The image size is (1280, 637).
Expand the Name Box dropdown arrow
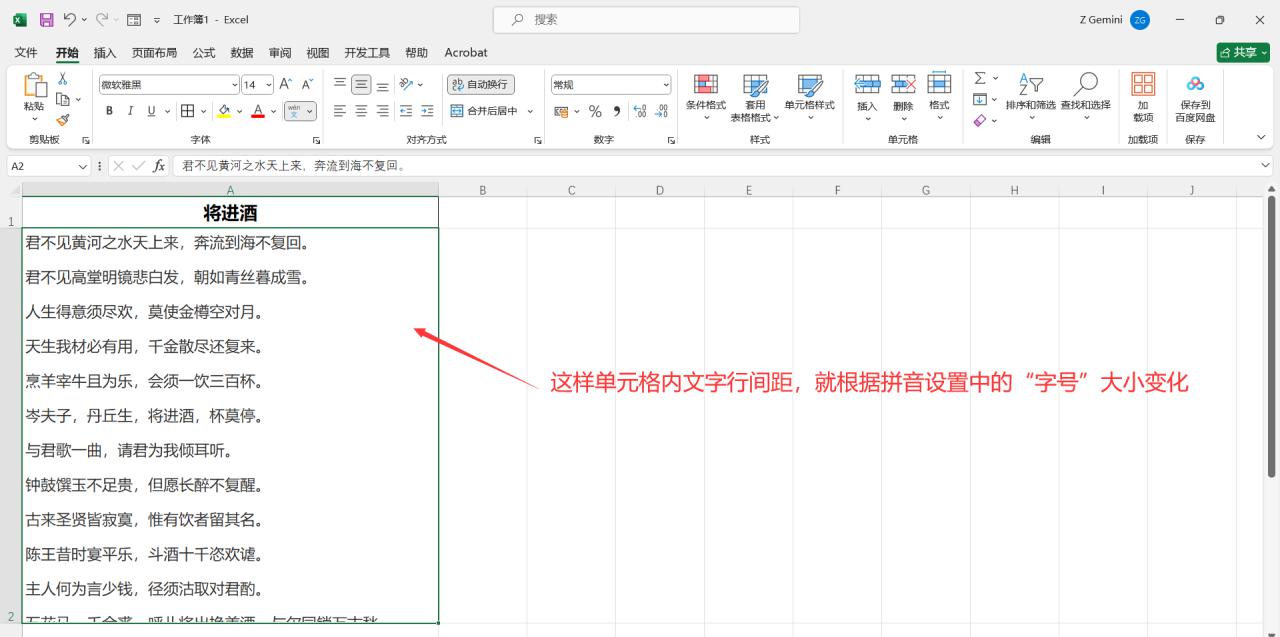coord(83,166)
